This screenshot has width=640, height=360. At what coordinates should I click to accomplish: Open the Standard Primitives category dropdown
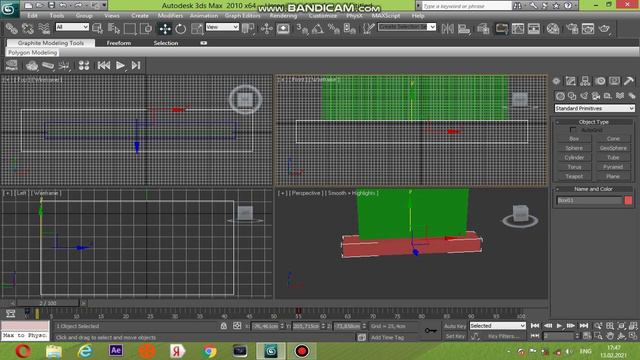coord(594,109)
